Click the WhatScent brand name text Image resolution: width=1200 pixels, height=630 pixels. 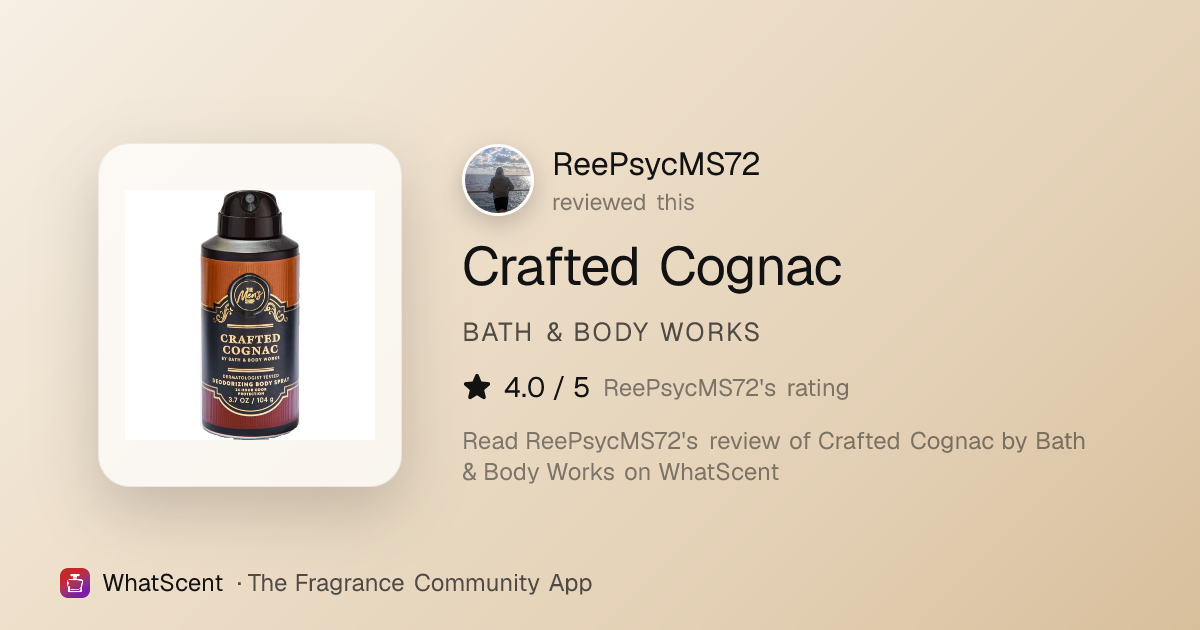point(163,583)
